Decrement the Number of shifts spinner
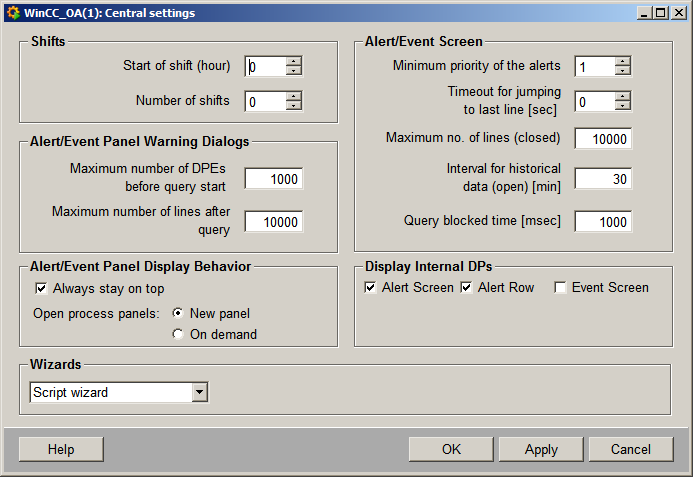Screen dimensions: 693x477 pyautogui.click(x=293, y=106)
